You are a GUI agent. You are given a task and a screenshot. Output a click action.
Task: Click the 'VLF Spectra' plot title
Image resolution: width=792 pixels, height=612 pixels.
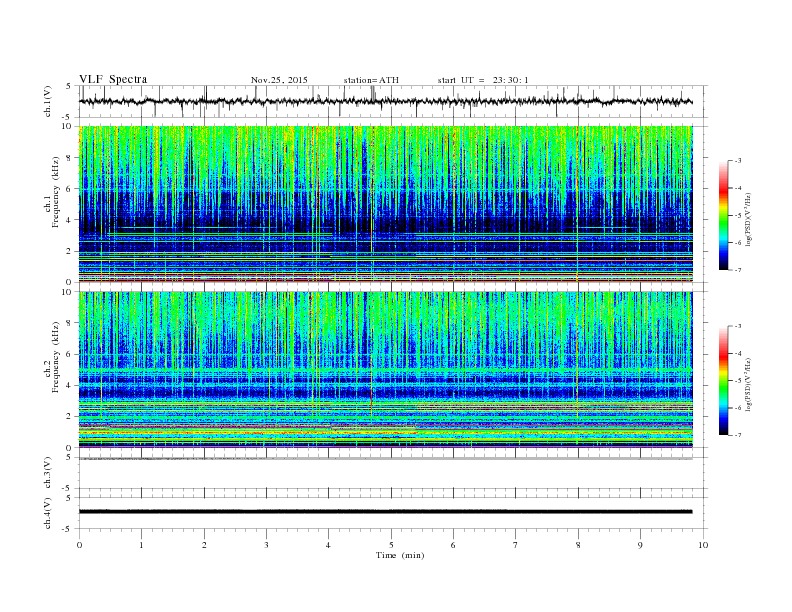113,79
